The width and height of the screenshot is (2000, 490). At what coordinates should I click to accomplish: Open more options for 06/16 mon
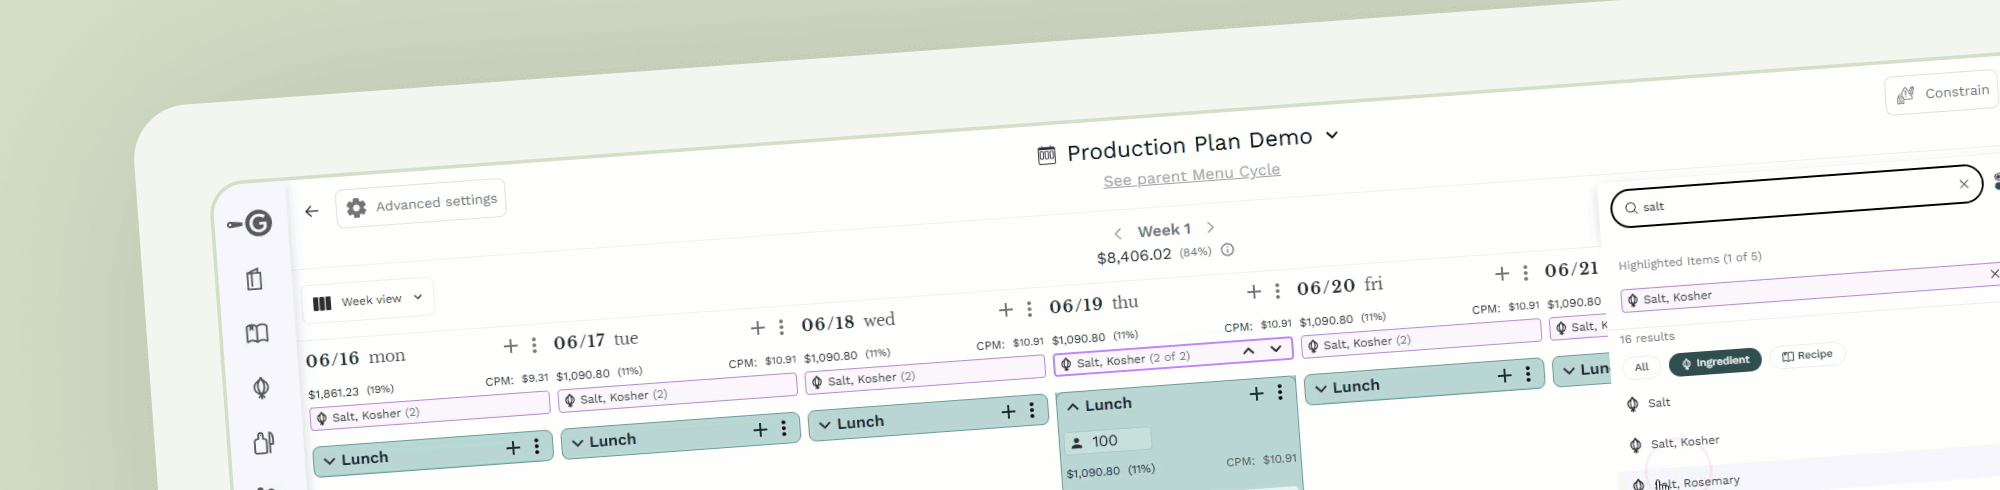click(x=534, y=344)
